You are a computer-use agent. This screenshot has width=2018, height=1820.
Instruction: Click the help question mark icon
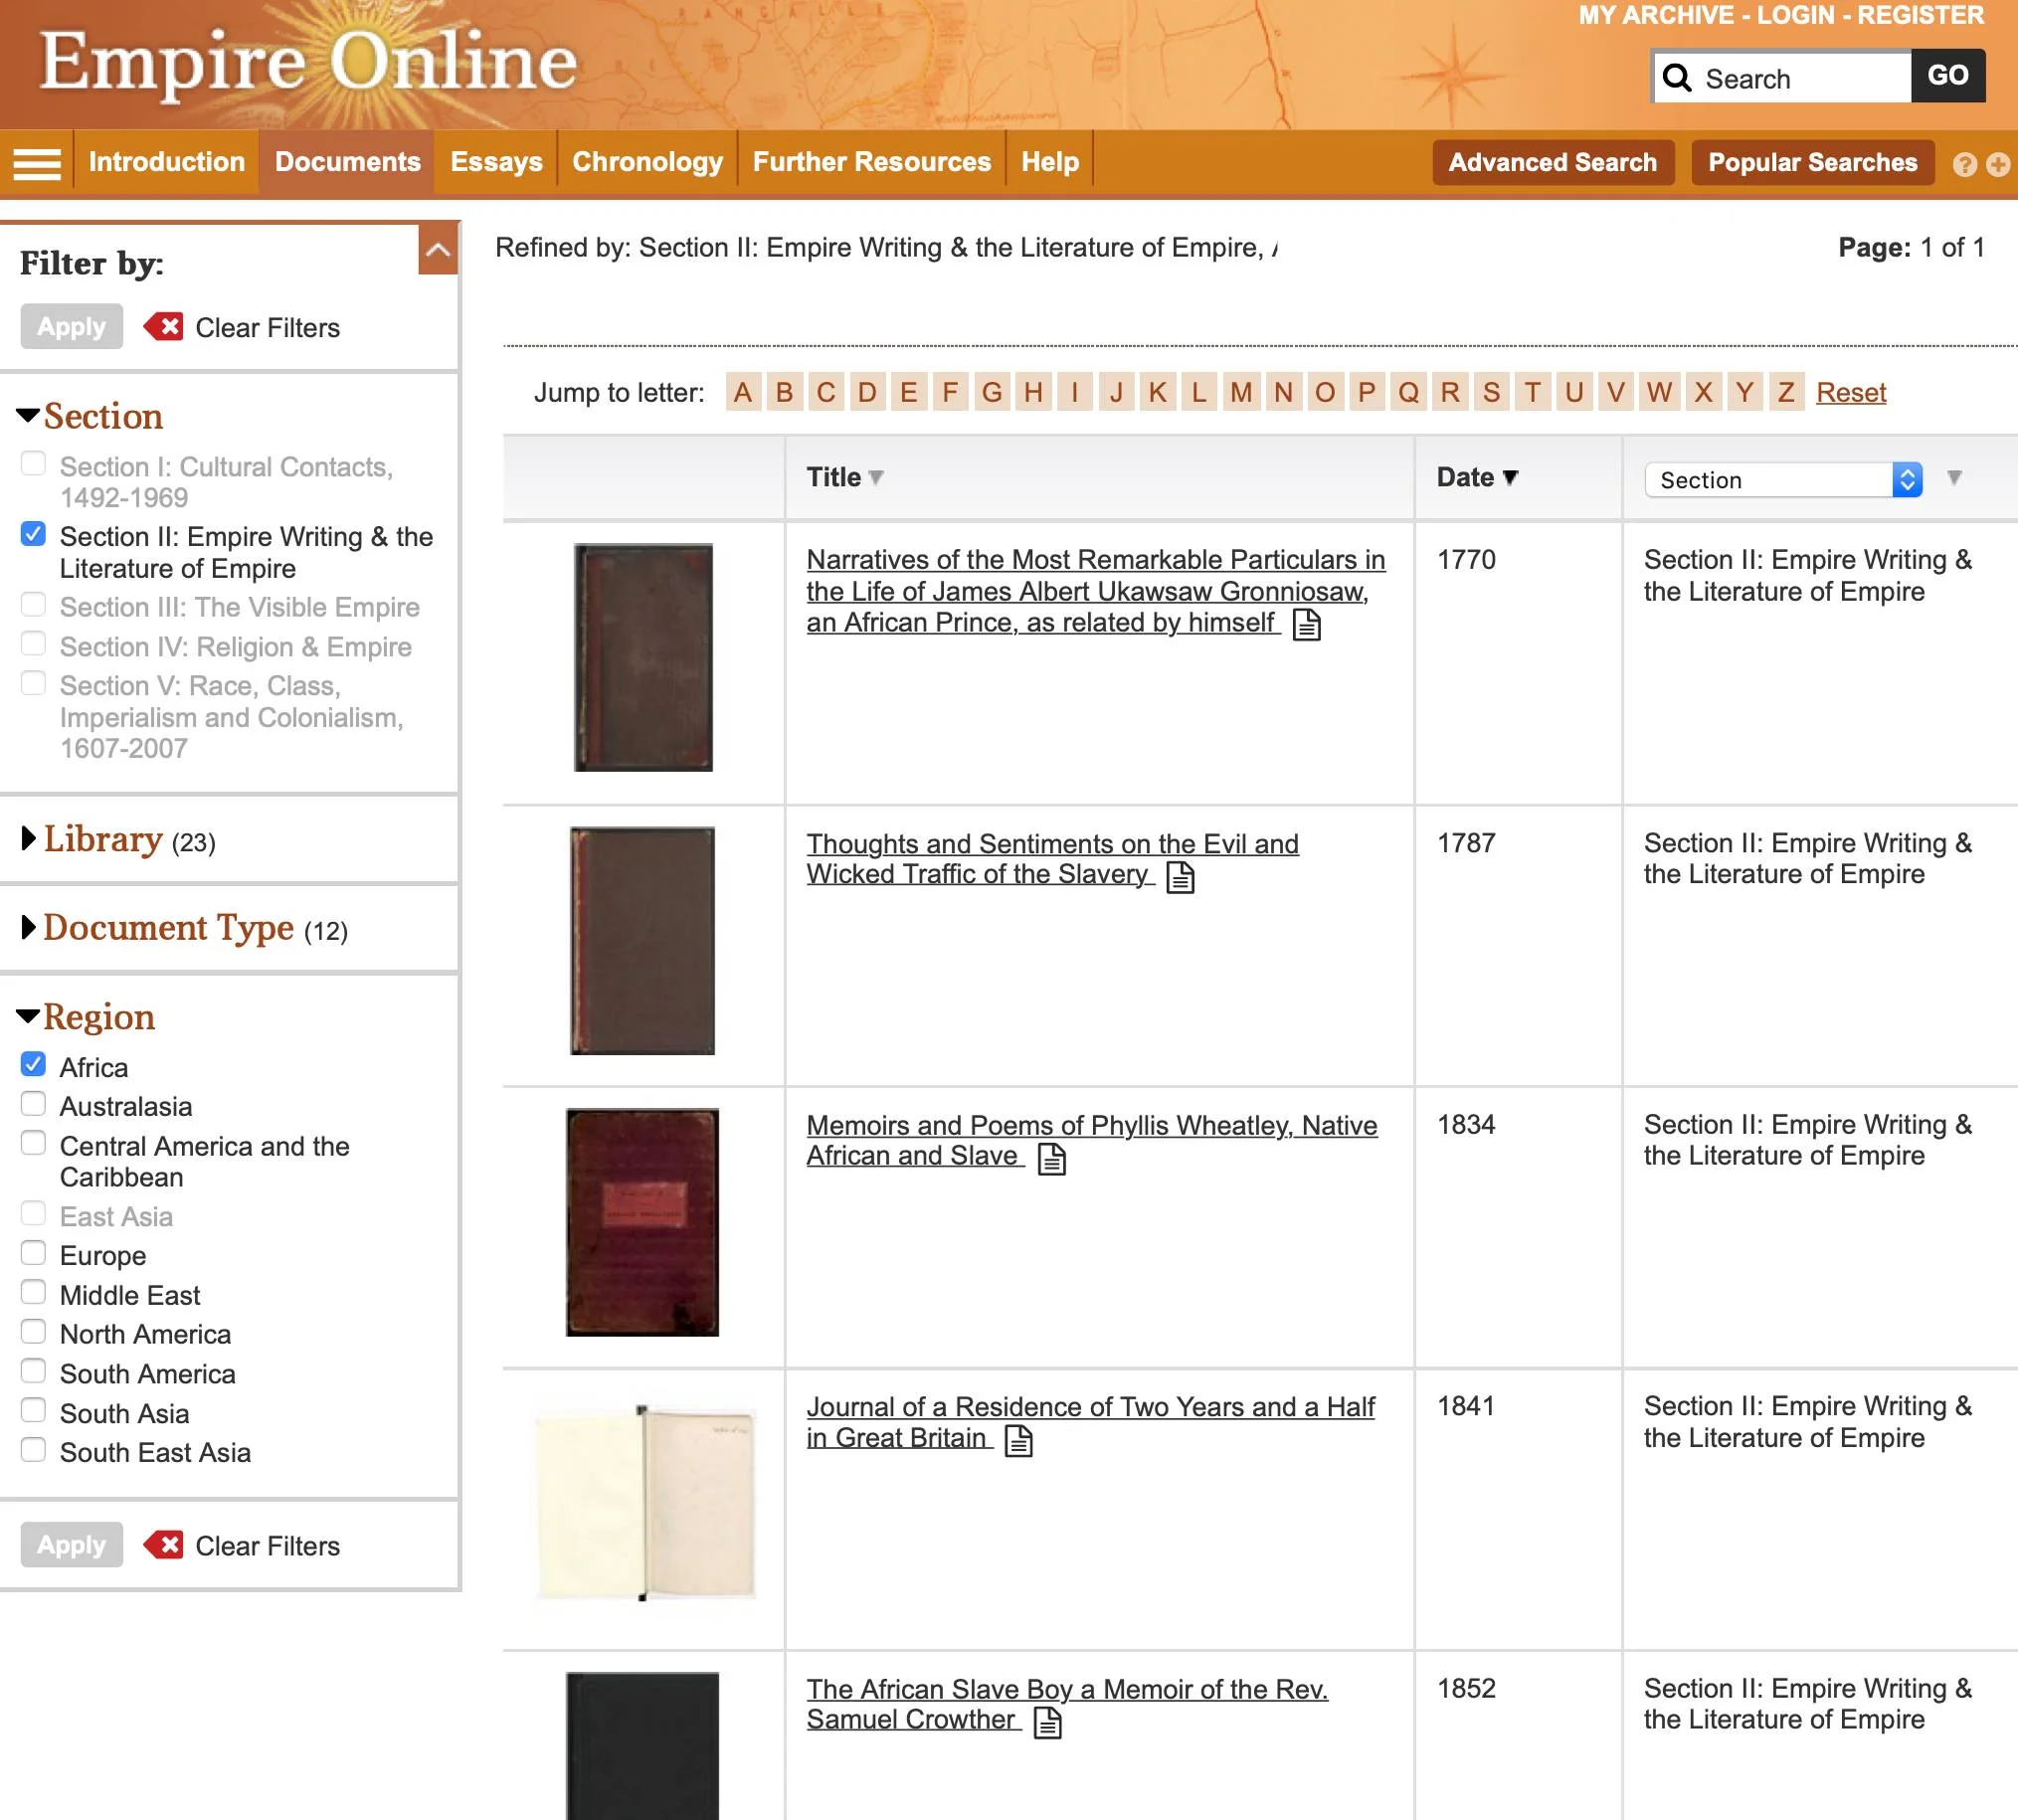pos(1964,164)
